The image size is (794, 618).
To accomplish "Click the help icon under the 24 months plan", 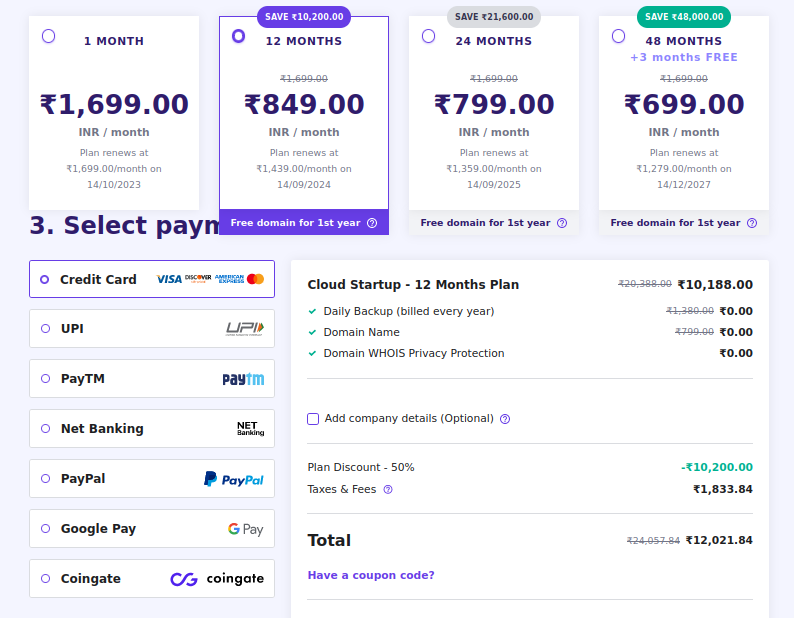I will pyautogui.click(x=562, y=223).
